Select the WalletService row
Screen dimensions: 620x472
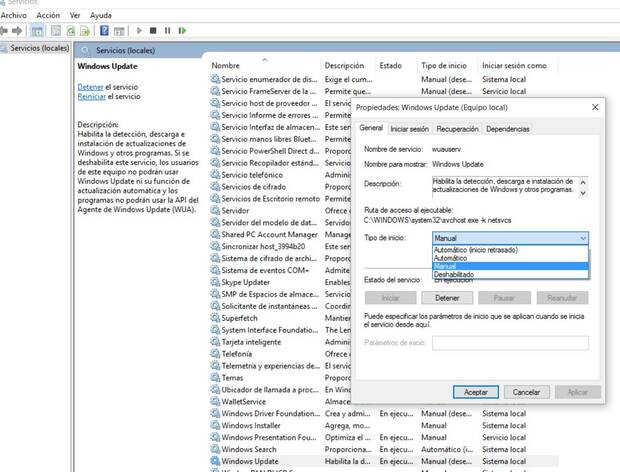coord(244,402)
